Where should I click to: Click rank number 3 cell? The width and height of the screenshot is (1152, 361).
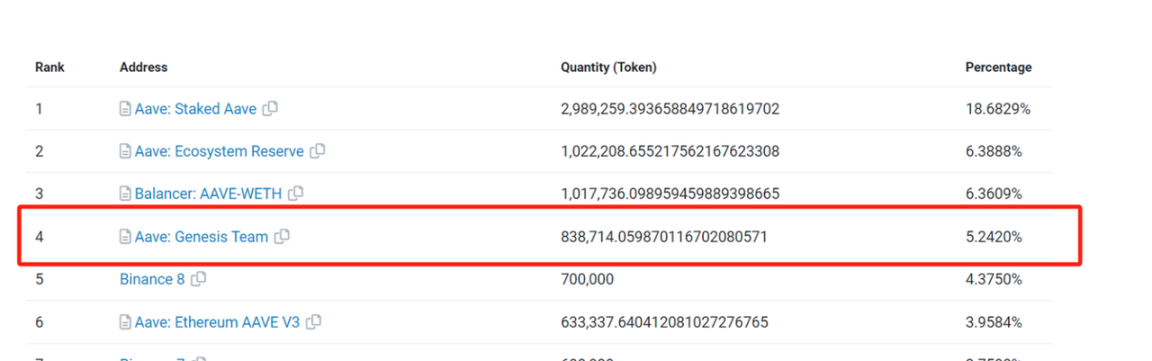[39, 194]
